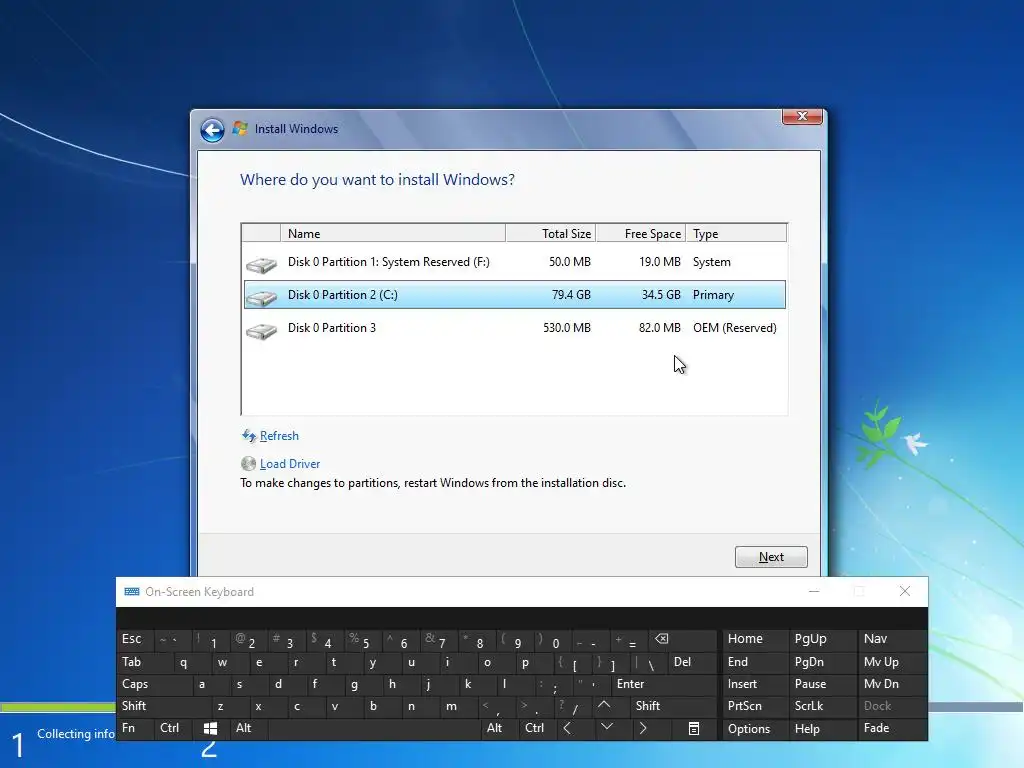Click the drive icon for System Reserved partition
The width and height of the screenshot is (1024, 768).
click(261, 264)
